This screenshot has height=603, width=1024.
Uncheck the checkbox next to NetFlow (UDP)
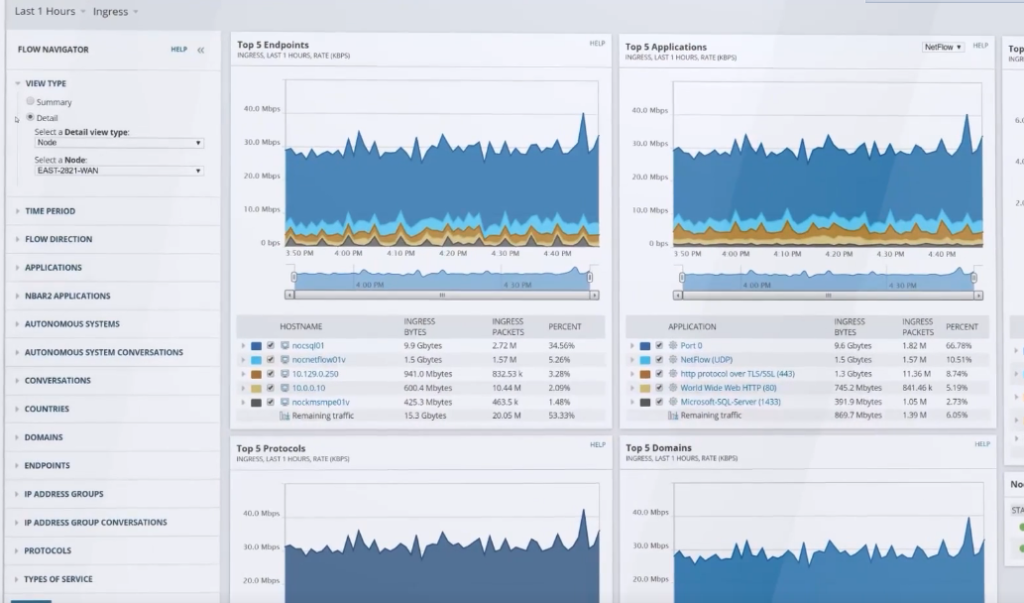pos(660,360)
